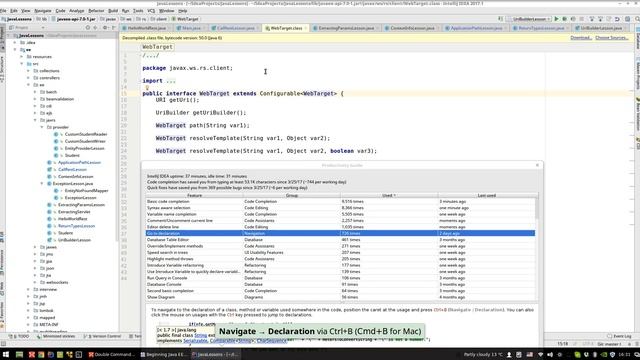Sort table by the Feature column header
The width and height of the screenshot is (640, 360).
tap(194, 196)
